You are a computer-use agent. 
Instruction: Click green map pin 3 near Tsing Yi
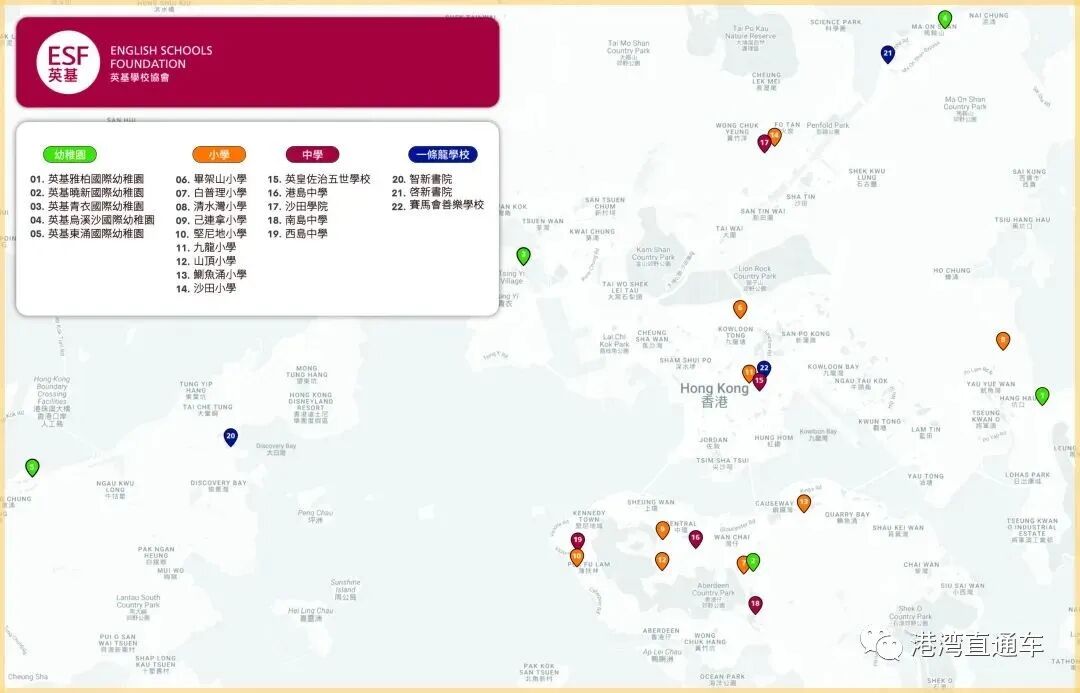tap(523, 256)
